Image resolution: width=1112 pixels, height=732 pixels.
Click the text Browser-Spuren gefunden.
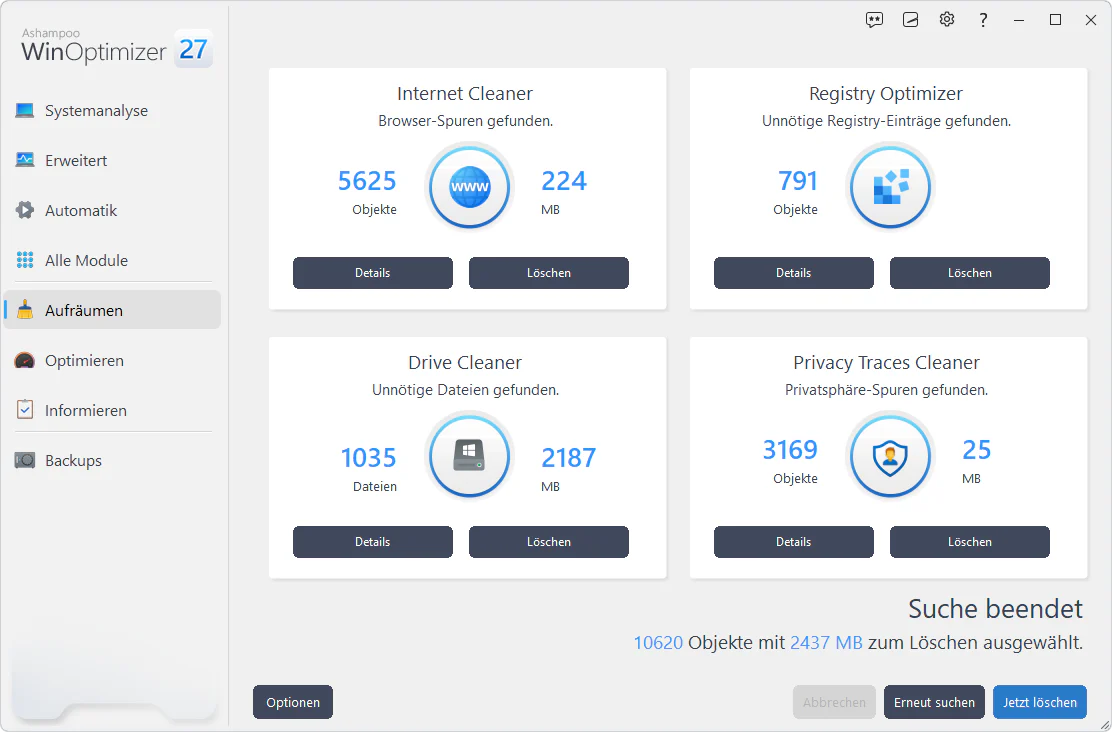click(465, 121)
